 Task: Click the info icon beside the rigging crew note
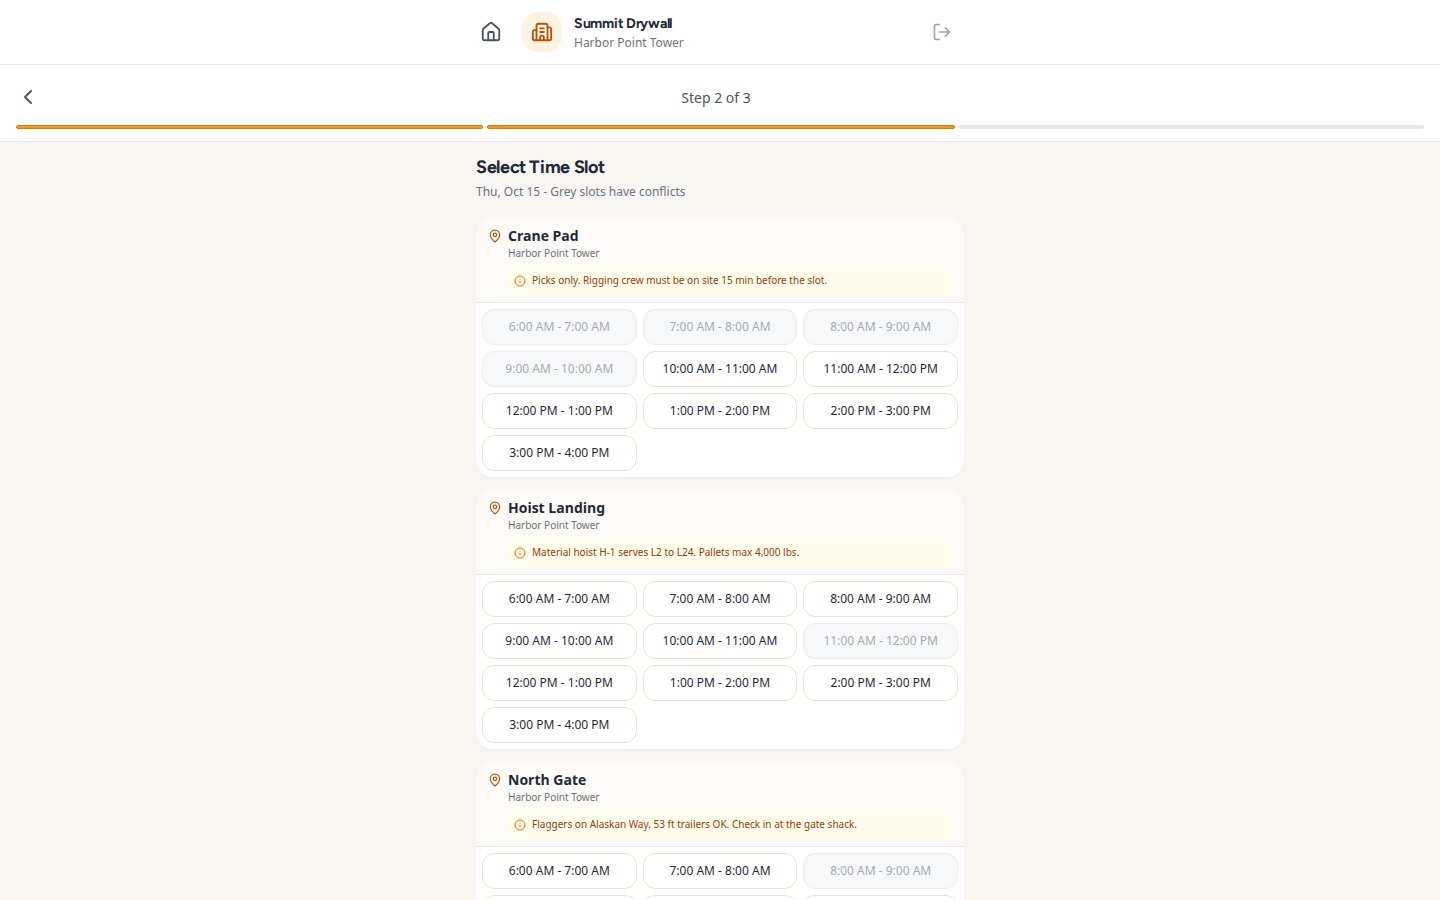pos(519,281)
